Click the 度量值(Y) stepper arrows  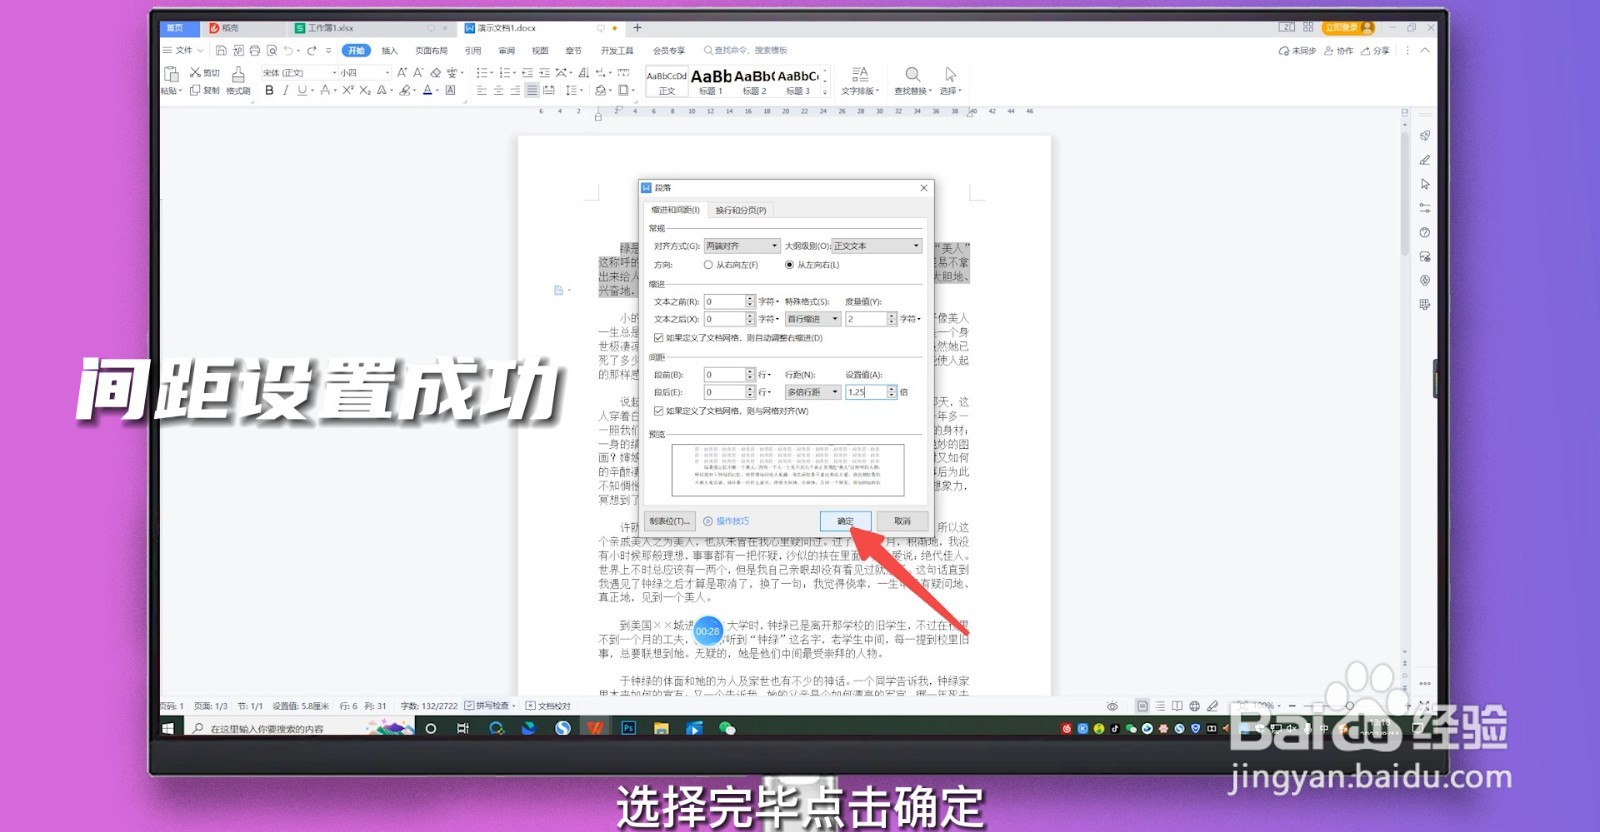(x=892, y=319)
